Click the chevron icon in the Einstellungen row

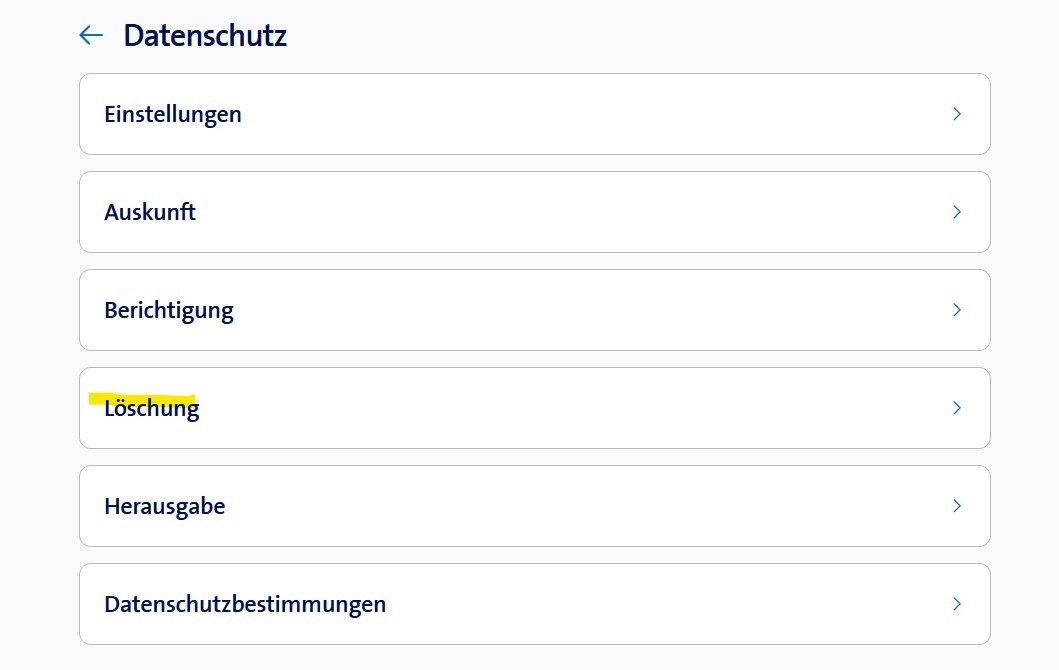pyautogui.click(x=957, y=114)
